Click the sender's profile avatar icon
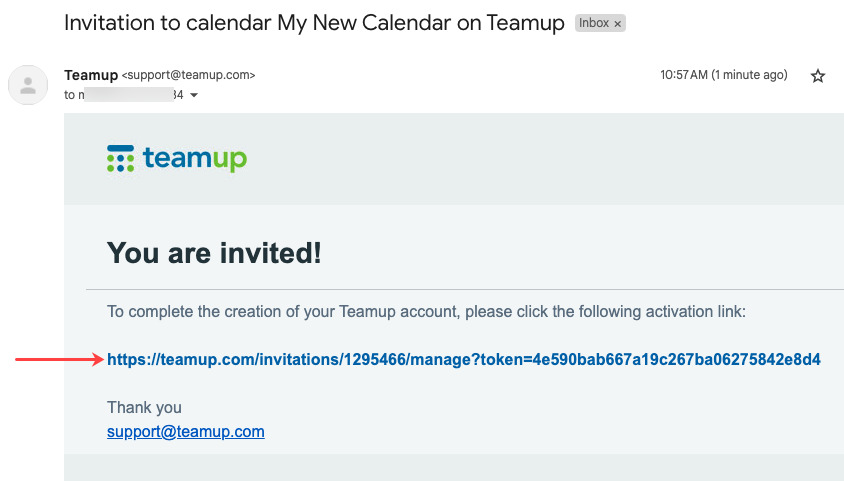This screenshot has height=481, width=844. tap(28, 84)
